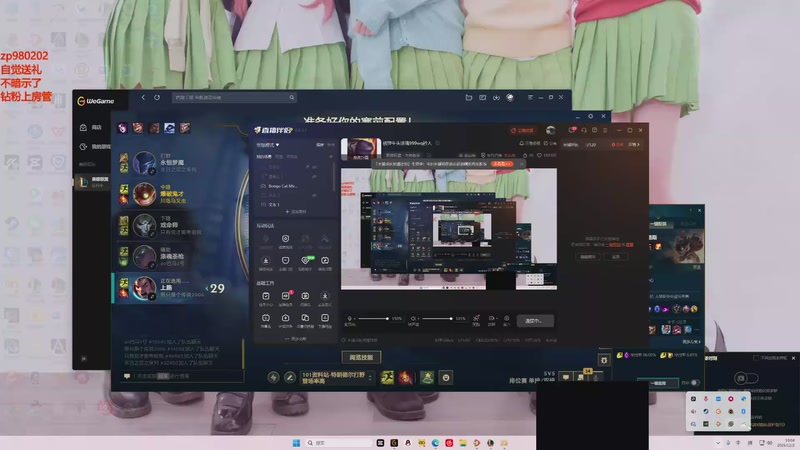Open the emote picker icon in champion select
800x450 pixels.
446,378
